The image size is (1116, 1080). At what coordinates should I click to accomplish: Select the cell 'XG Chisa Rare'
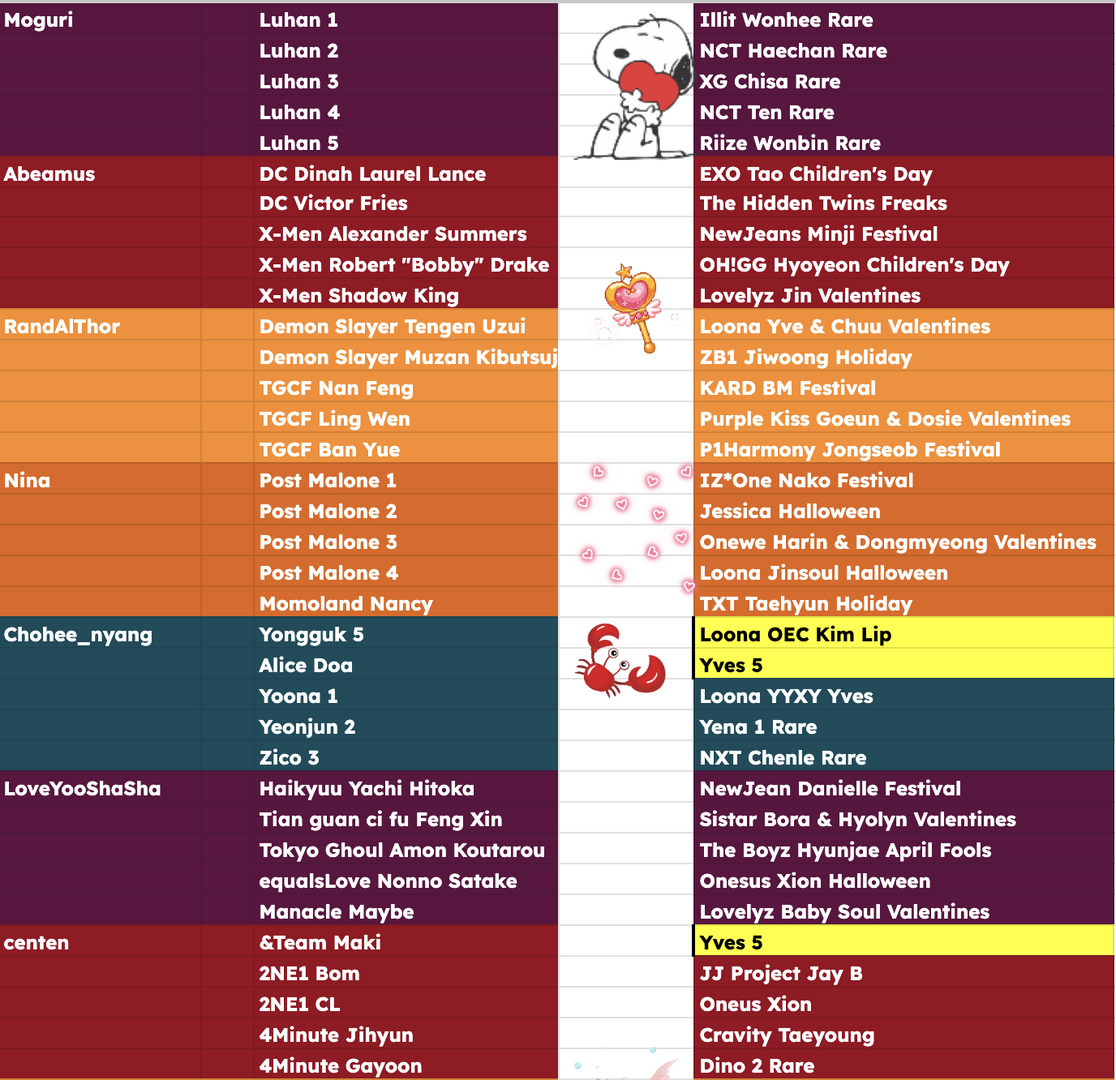[x=904, y=81]
